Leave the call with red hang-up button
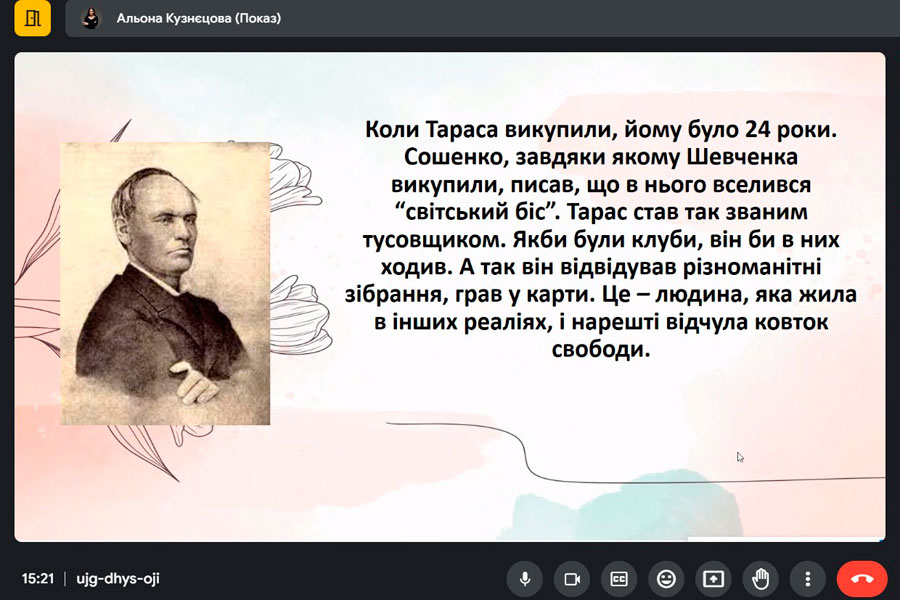The image size is (900, 600). pos(862,579)
